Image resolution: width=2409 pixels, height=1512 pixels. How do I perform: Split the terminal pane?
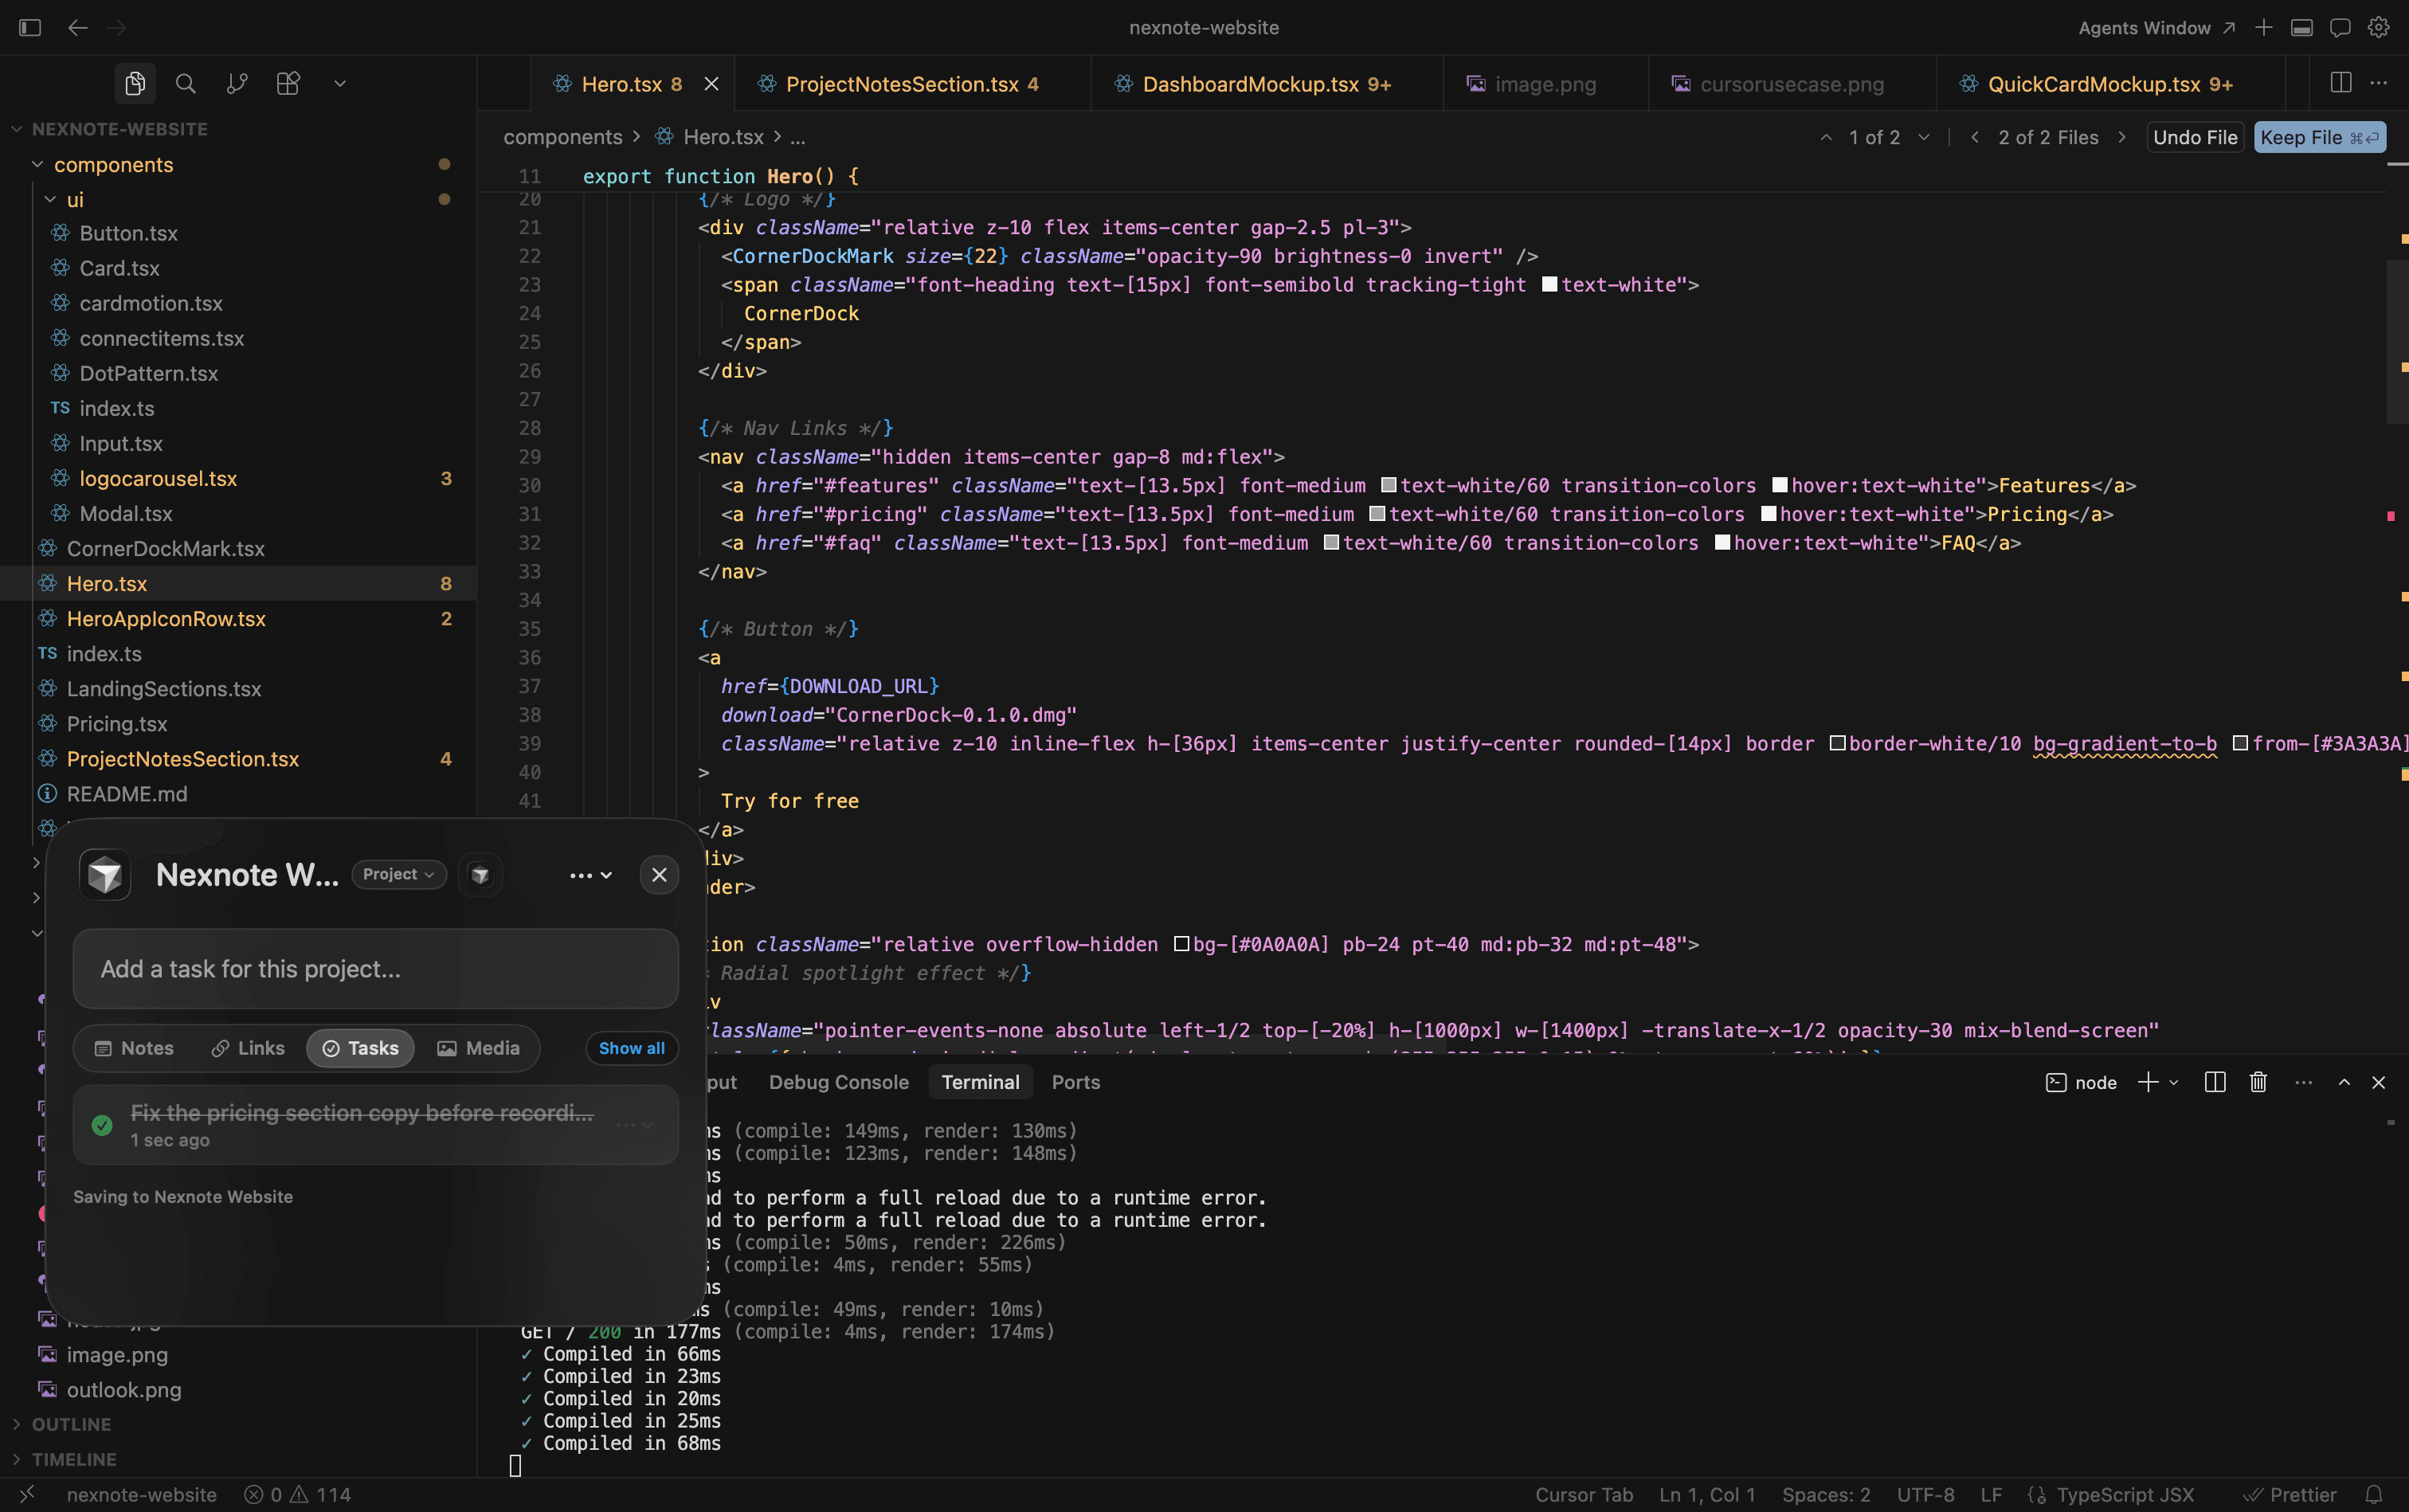(x=2215, y=1082)
